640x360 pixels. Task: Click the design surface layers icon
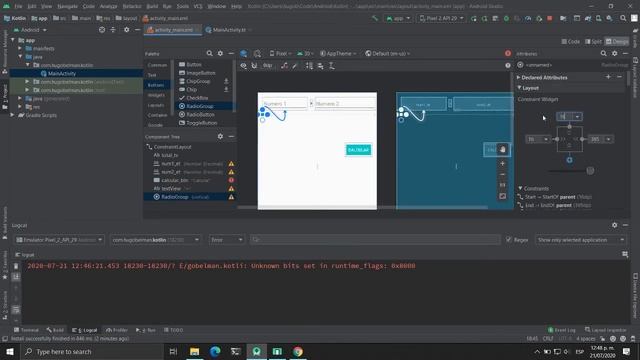click(244, 53)
